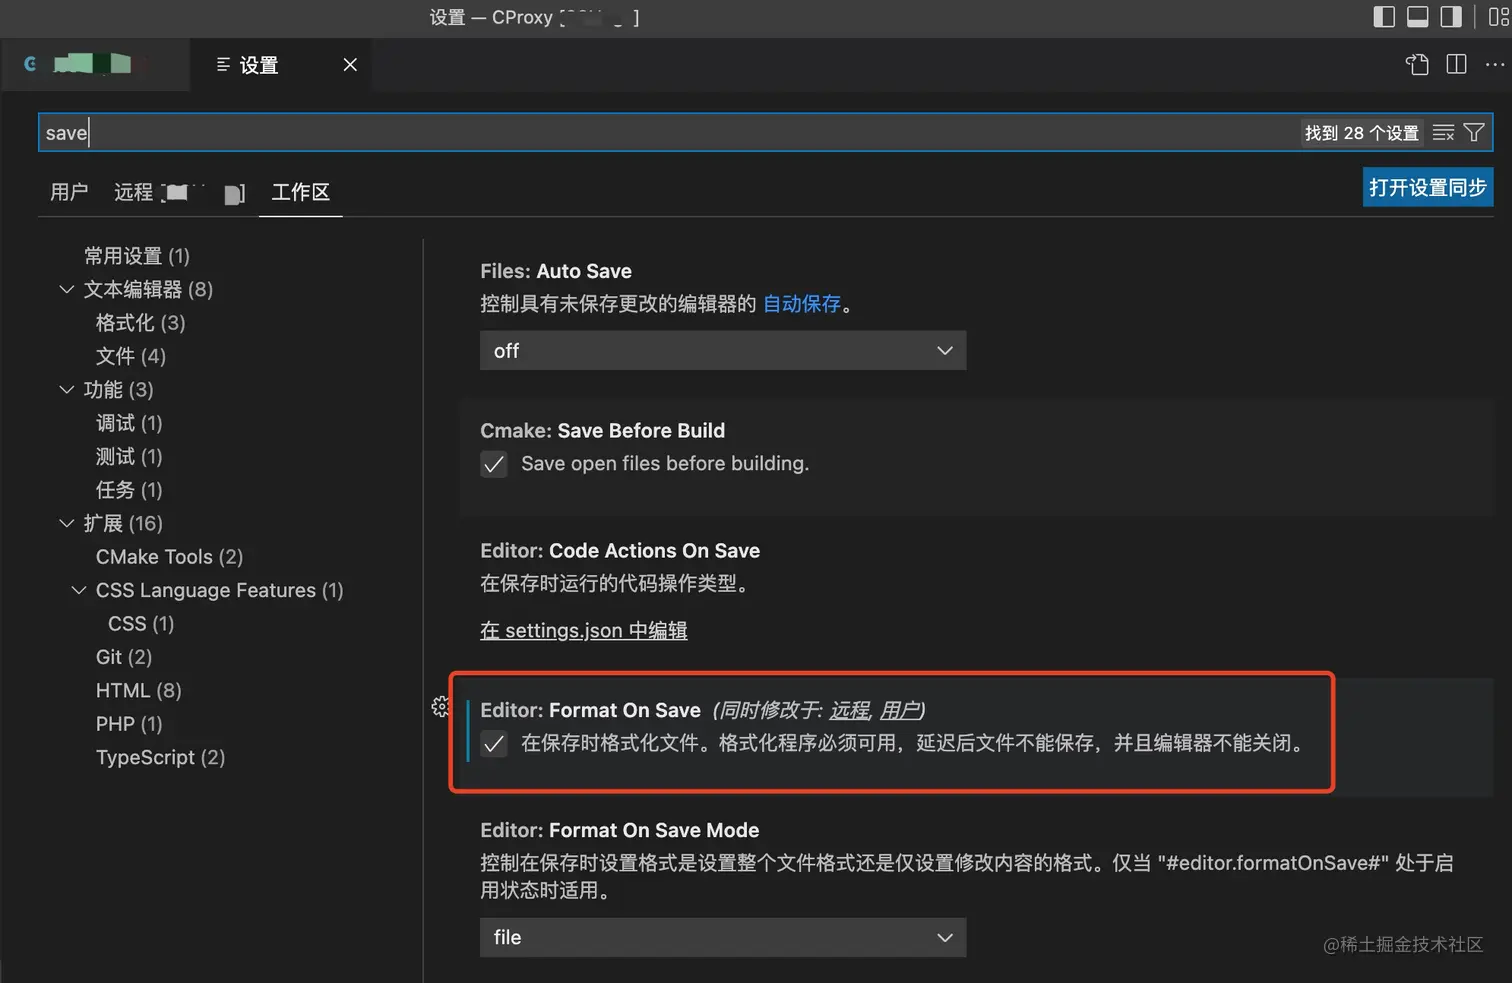Open Files Auto Save dropdown

[x=723, y=351]
